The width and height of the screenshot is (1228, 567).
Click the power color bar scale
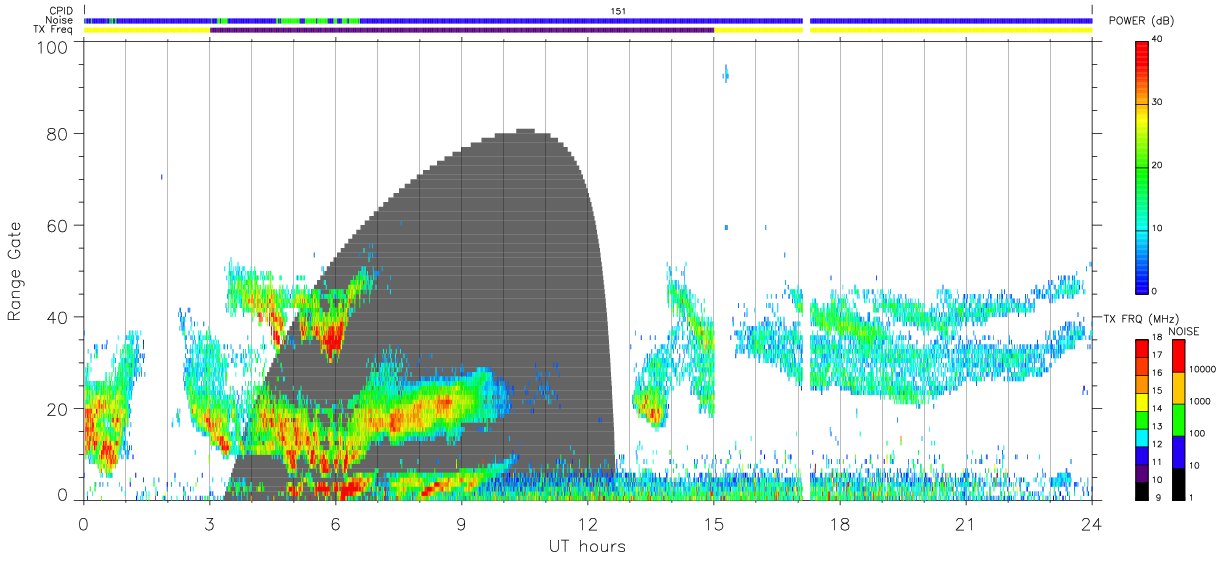(1142, 166)
